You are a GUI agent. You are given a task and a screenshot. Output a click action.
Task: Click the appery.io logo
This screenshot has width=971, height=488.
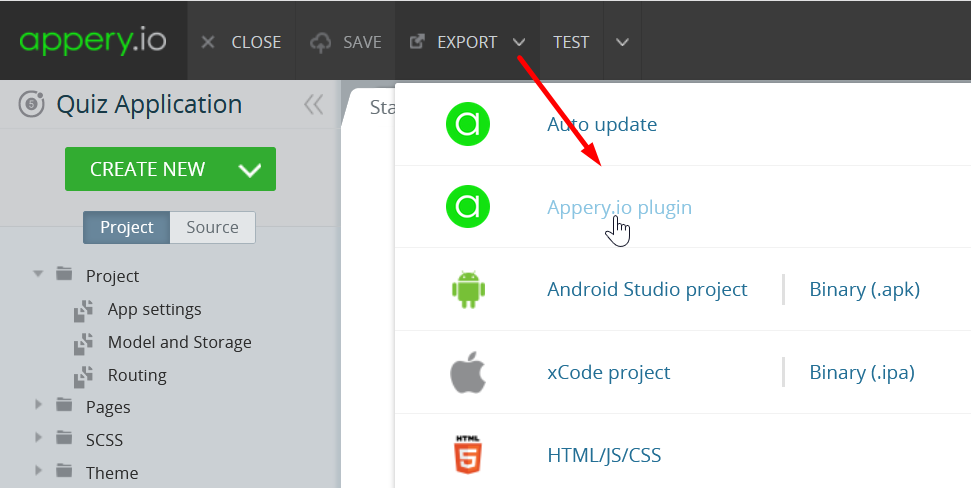tap(93, 41)
